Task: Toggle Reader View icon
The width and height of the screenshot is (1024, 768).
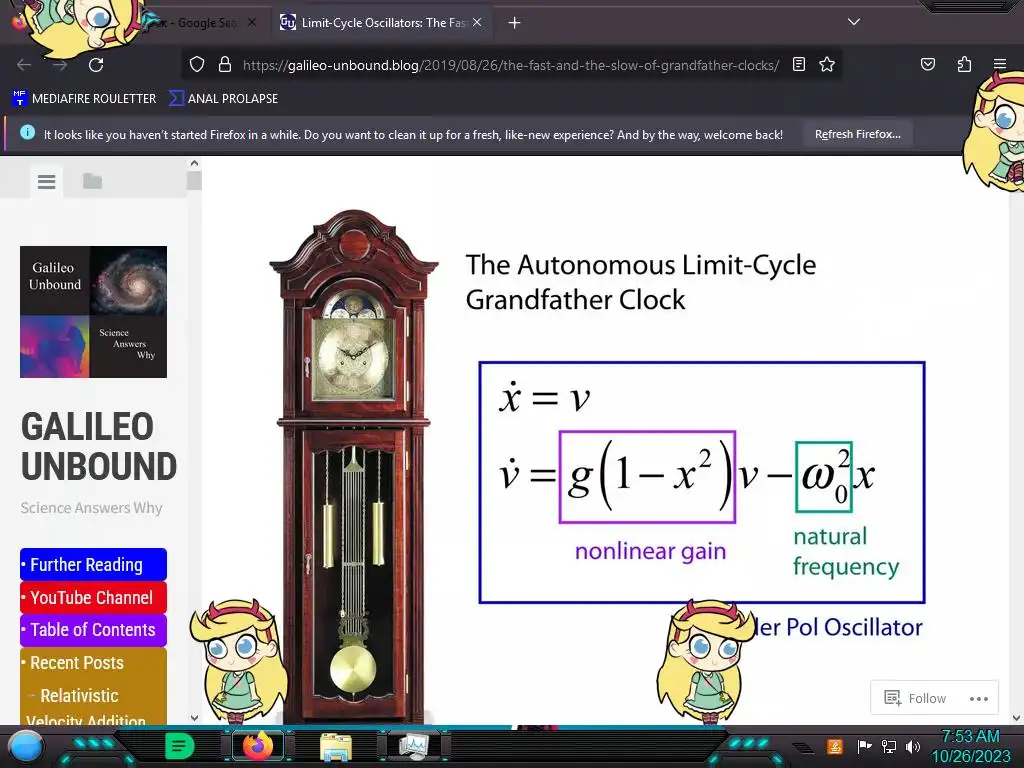Action: click(x=799, y=64)
